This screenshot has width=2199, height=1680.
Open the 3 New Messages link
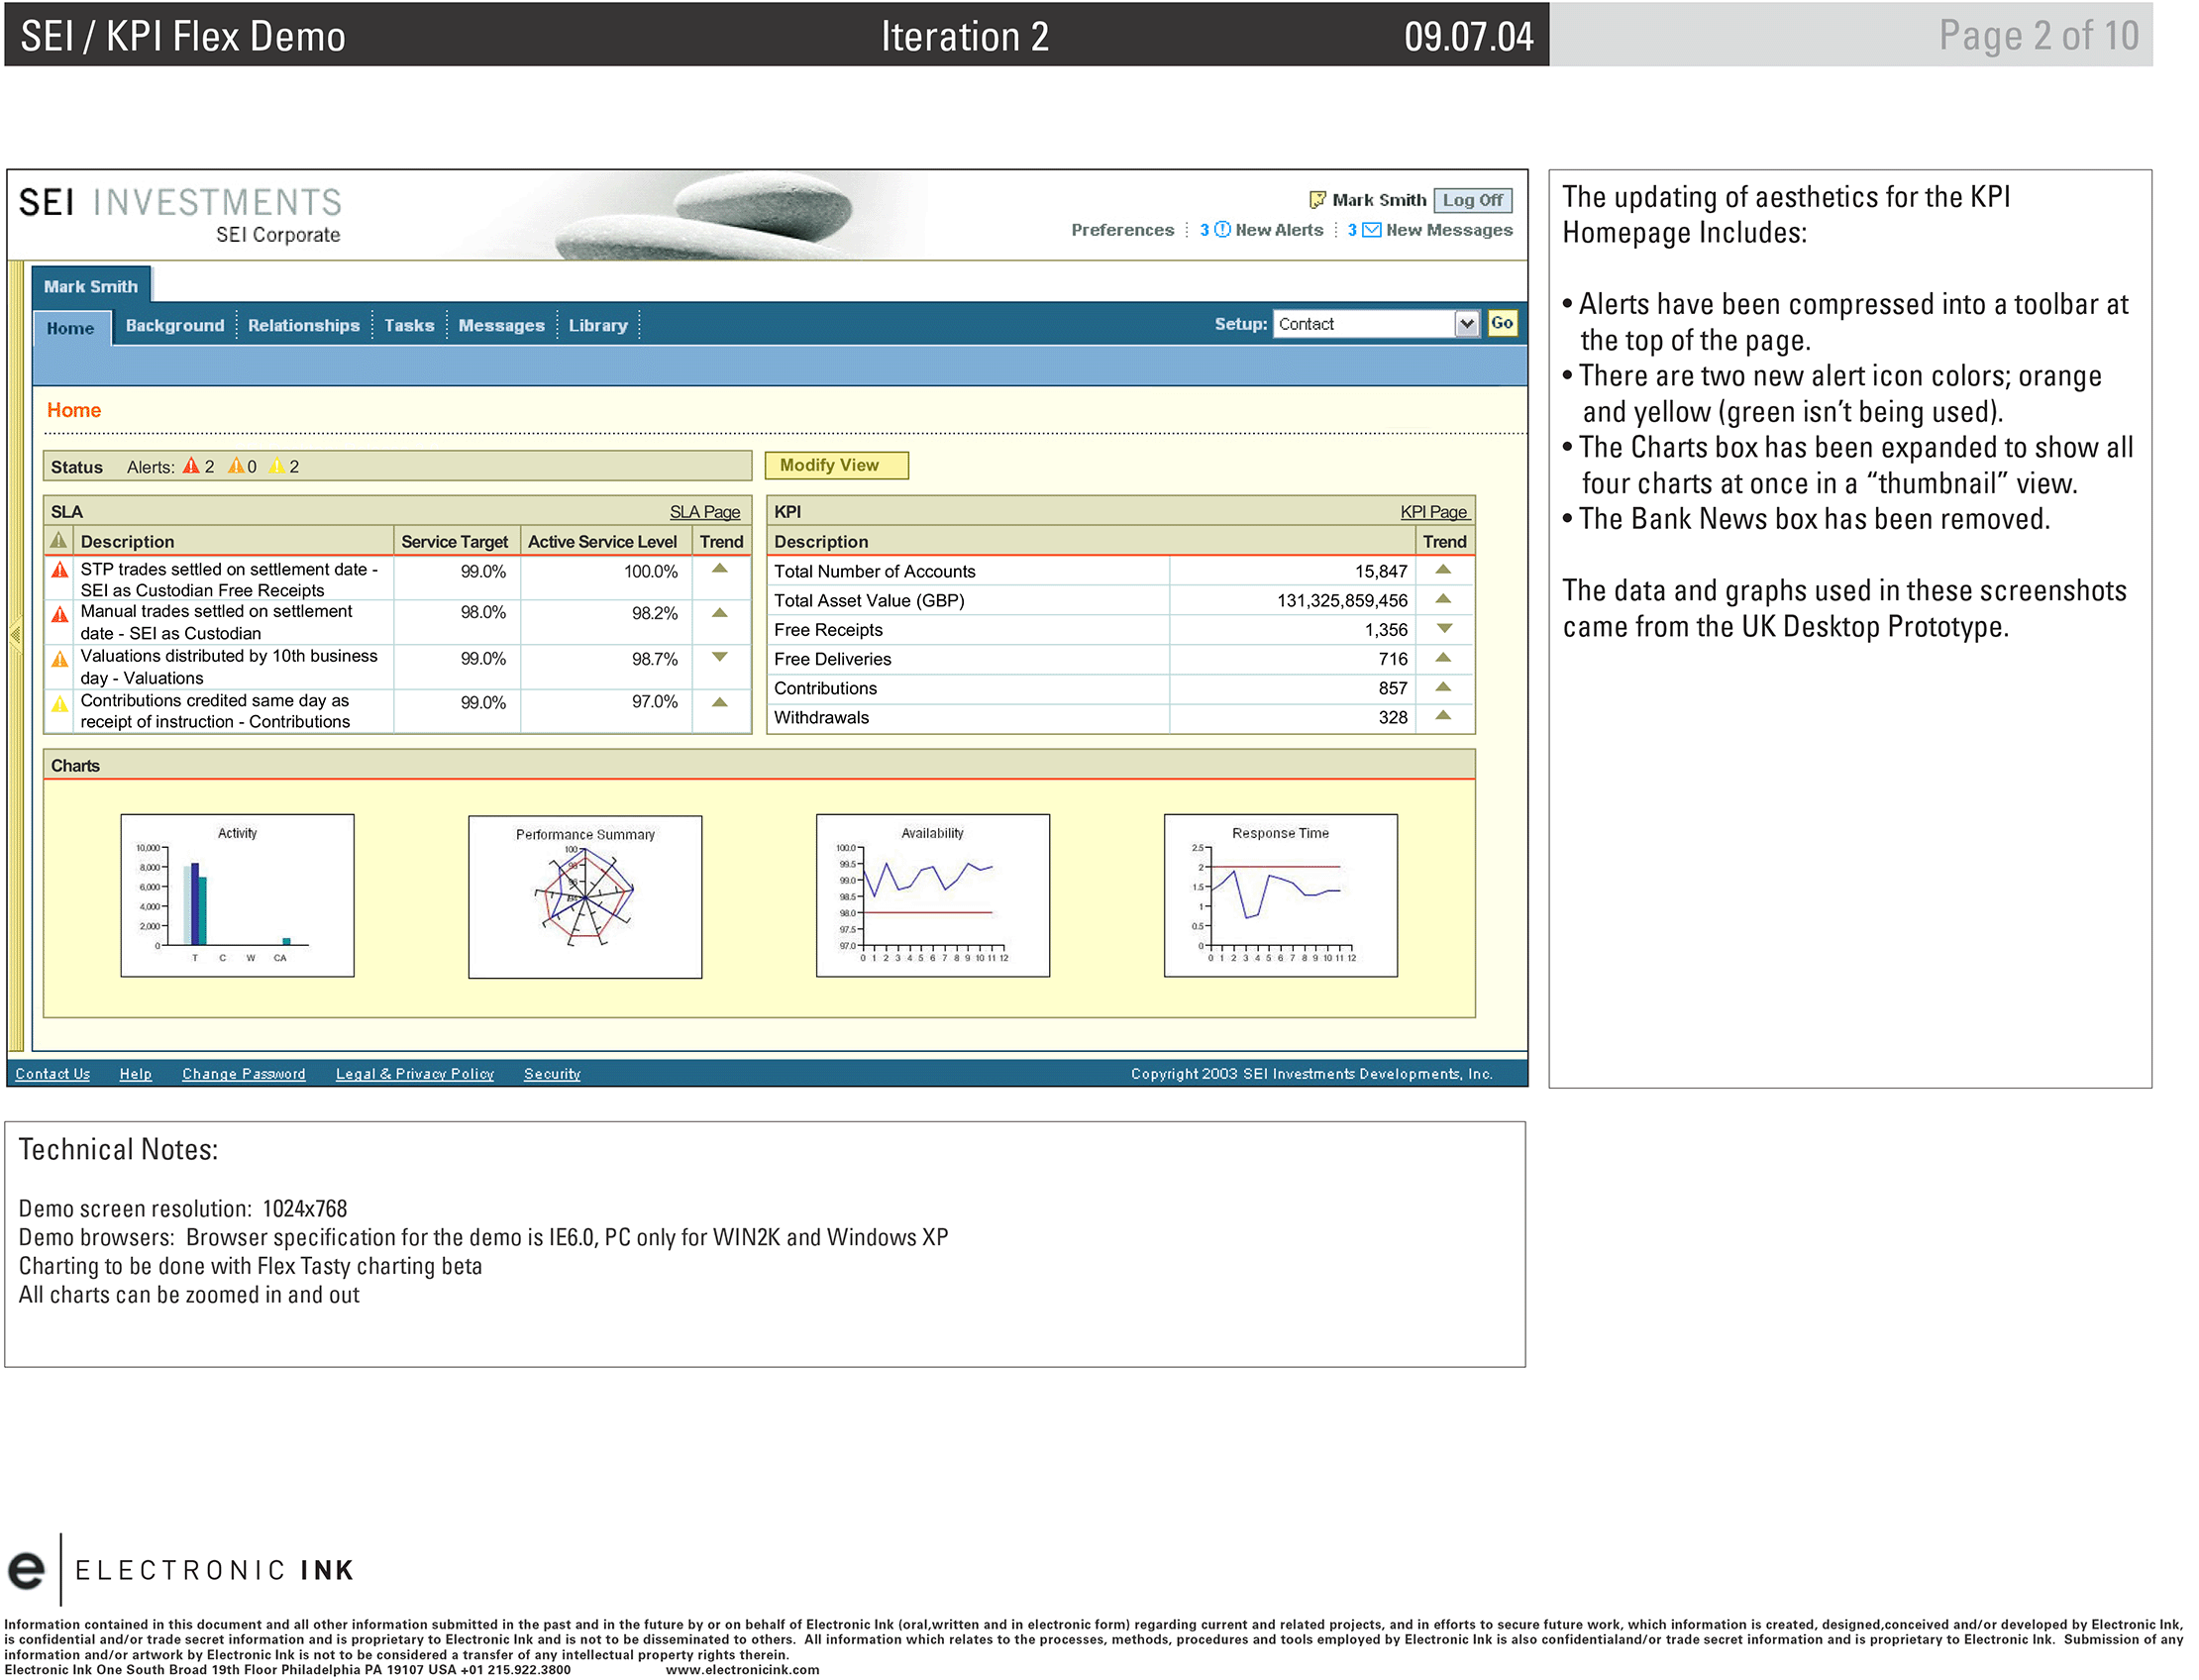click(1429, 230)
